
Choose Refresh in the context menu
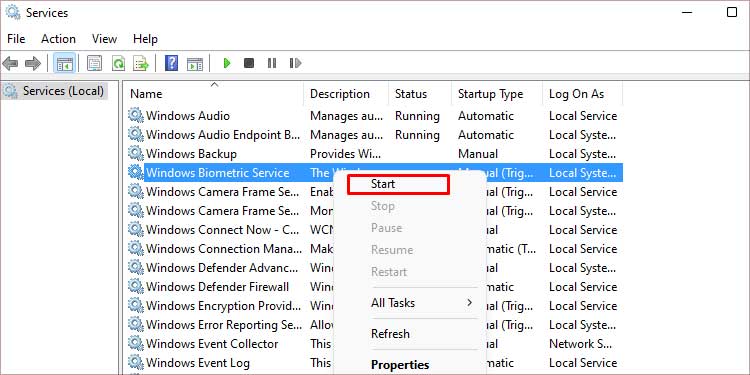[410, 333]
